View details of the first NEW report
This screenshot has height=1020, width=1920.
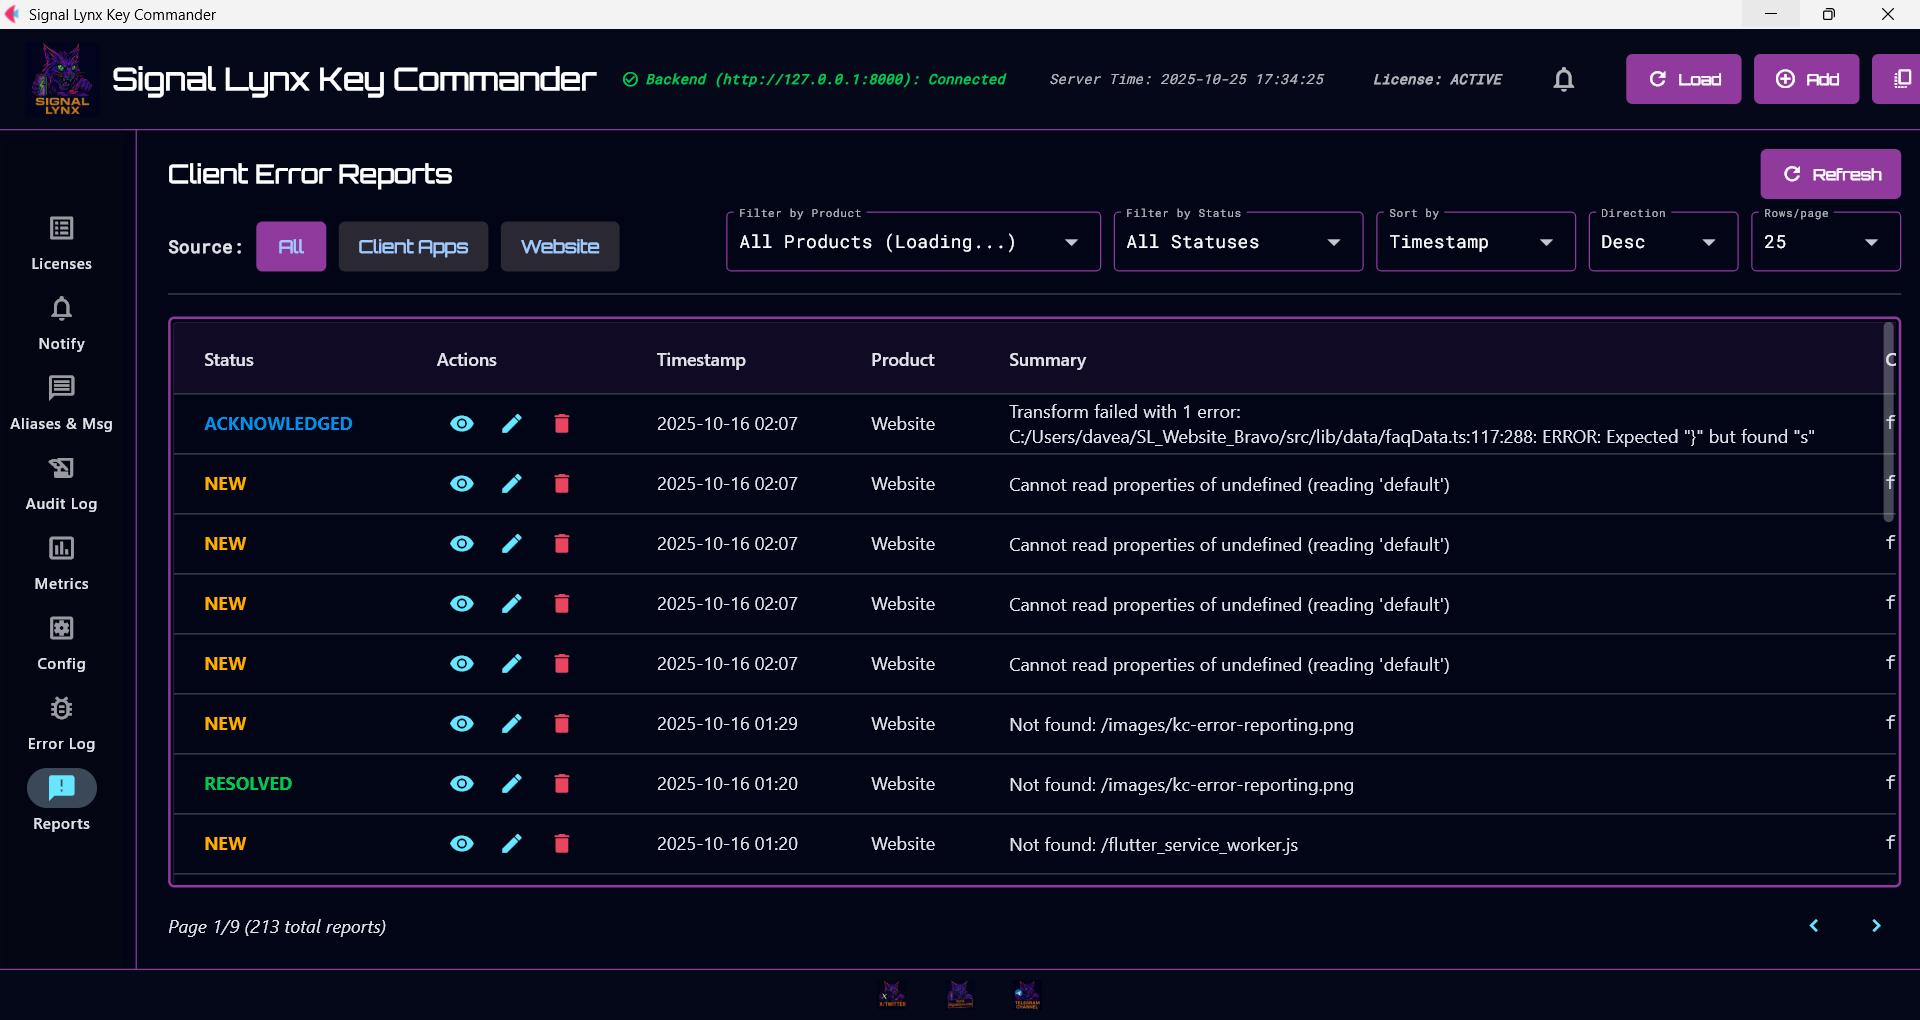(x=461, y=484)
